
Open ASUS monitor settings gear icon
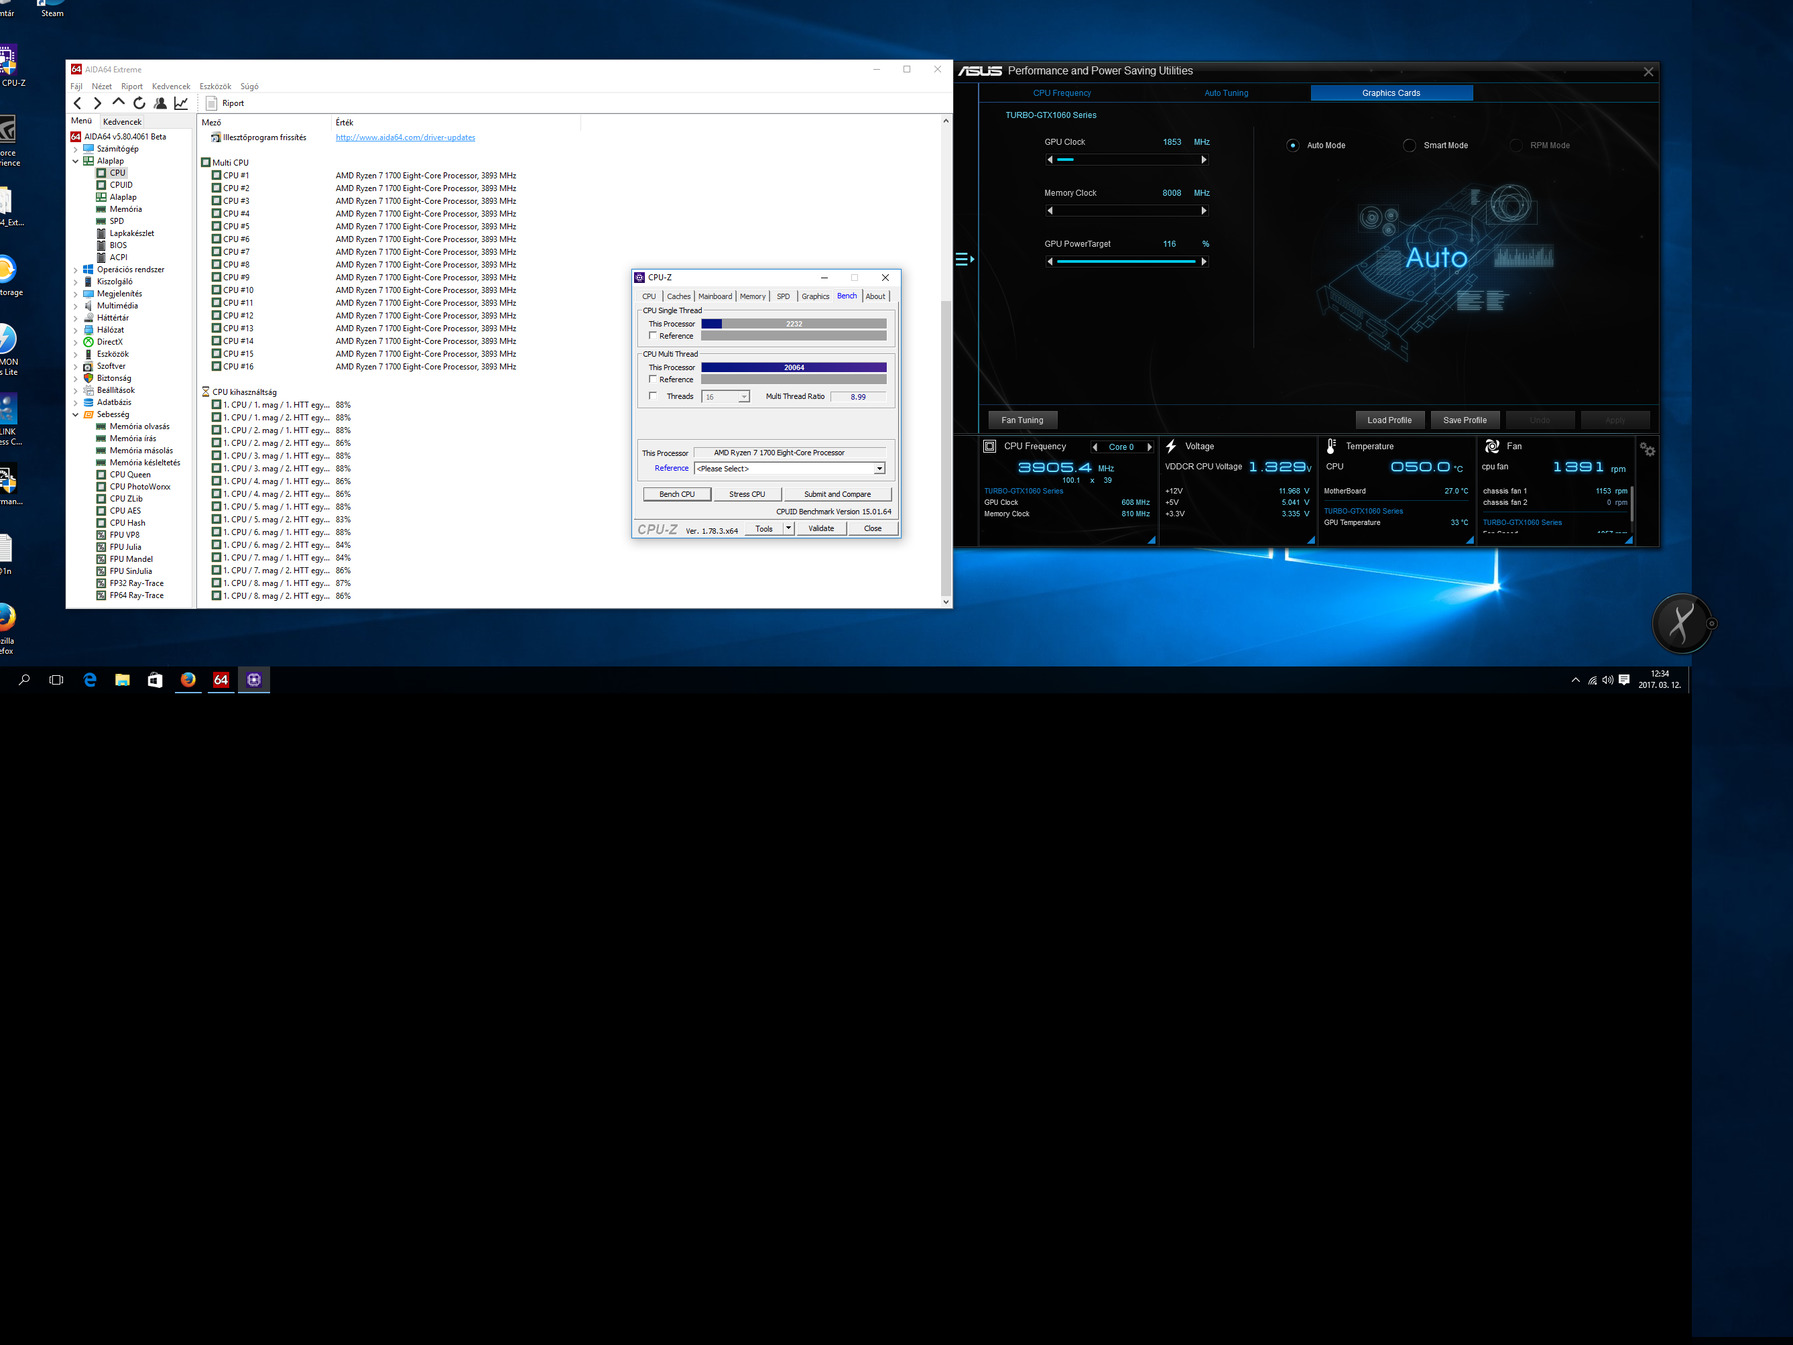(x=1647, y=450)
